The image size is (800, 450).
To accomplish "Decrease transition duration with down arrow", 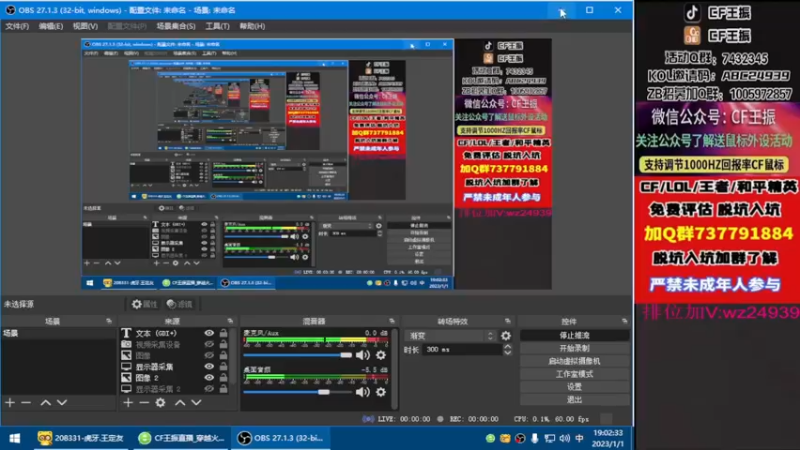I will point(508,353).
